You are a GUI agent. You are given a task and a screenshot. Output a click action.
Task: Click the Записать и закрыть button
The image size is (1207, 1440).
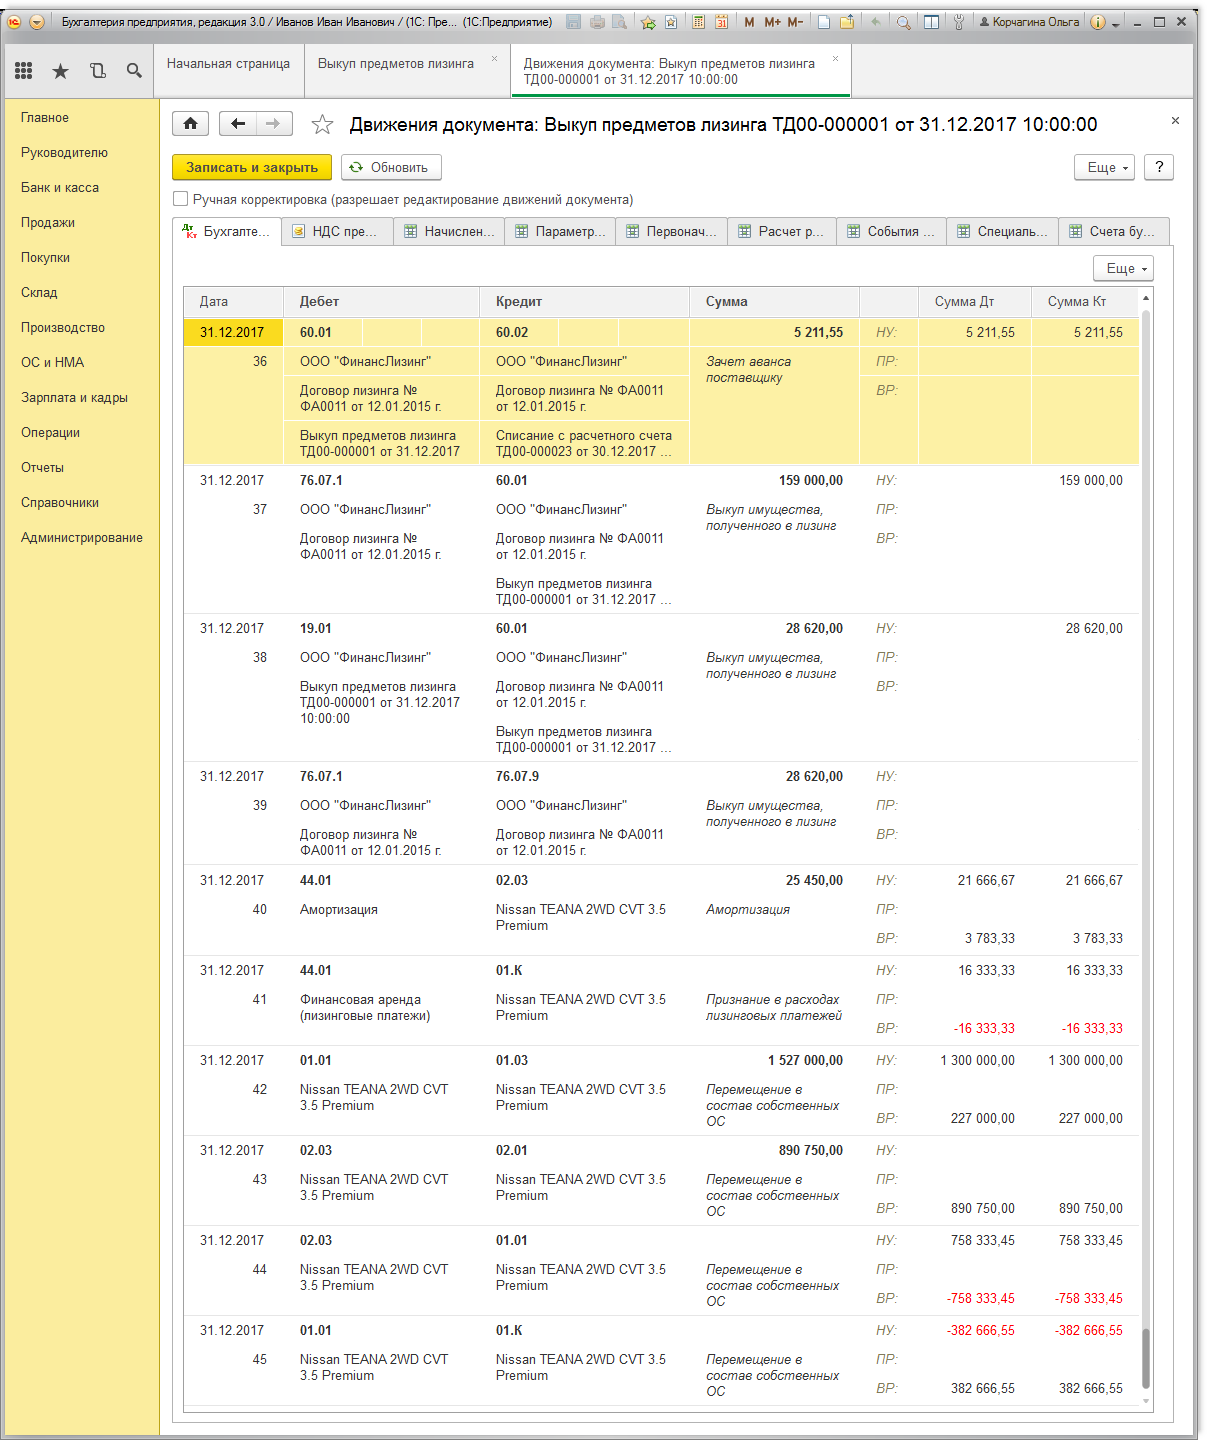[252, 167]
